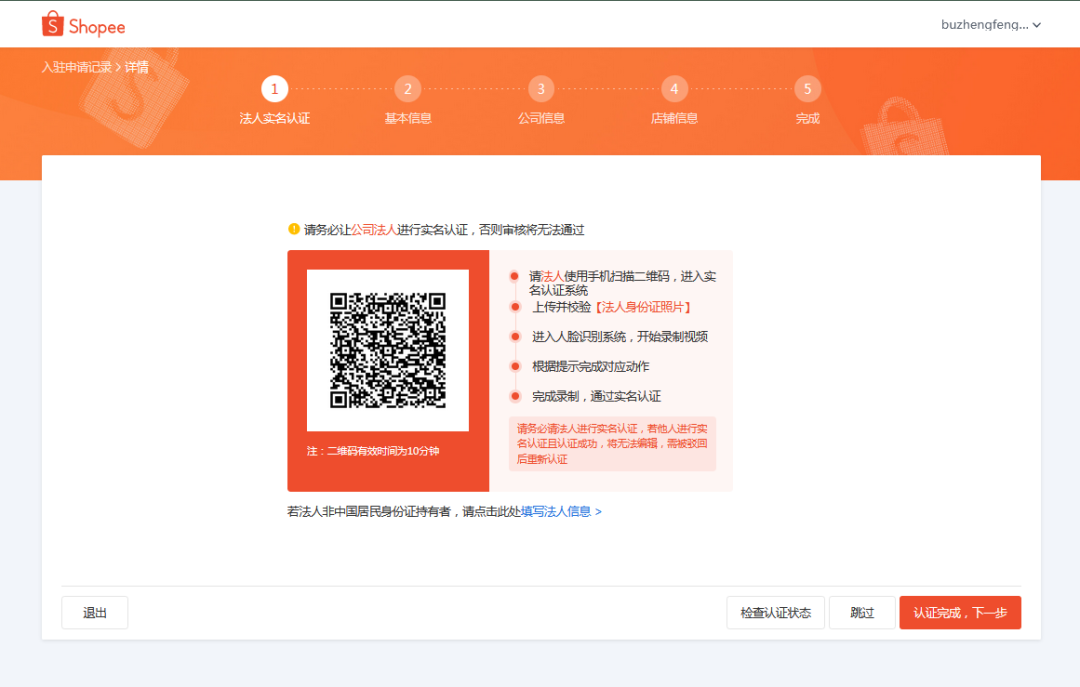Click 认证完成，下一步 button

pos(960,613)
